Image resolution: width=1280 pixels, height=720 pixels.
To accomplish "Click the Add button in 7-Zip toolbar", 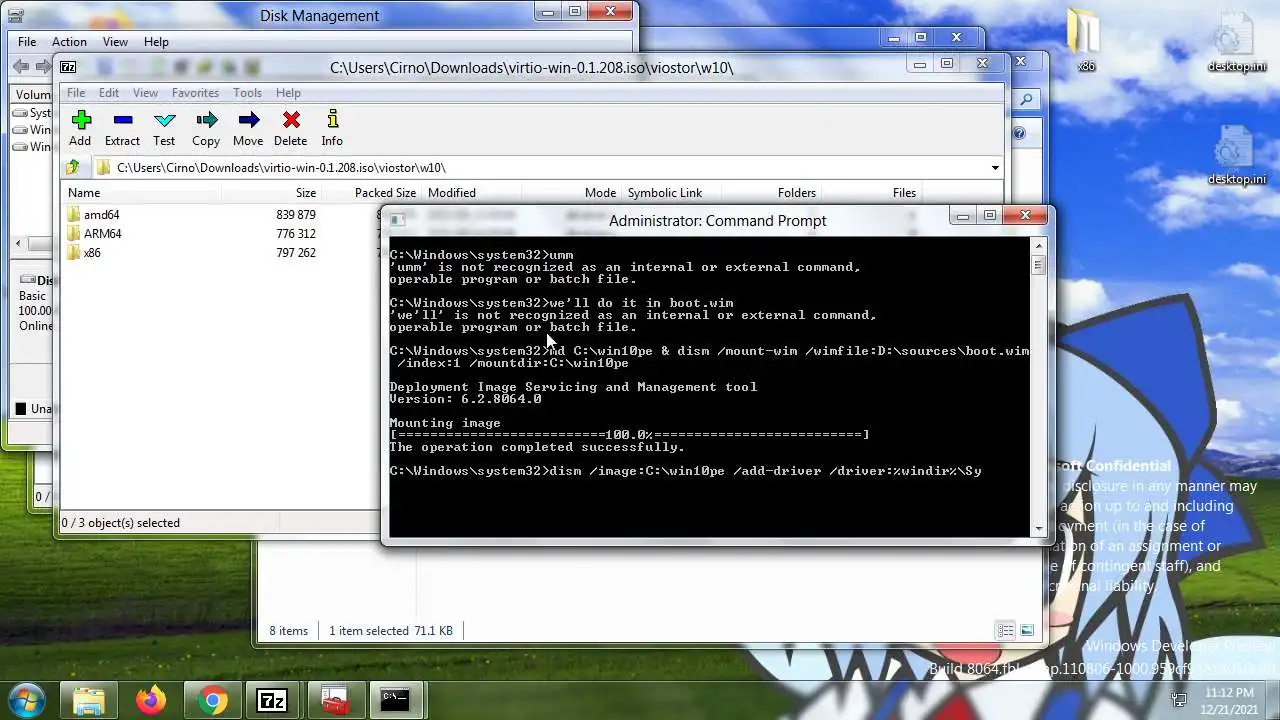I will 81,128.
